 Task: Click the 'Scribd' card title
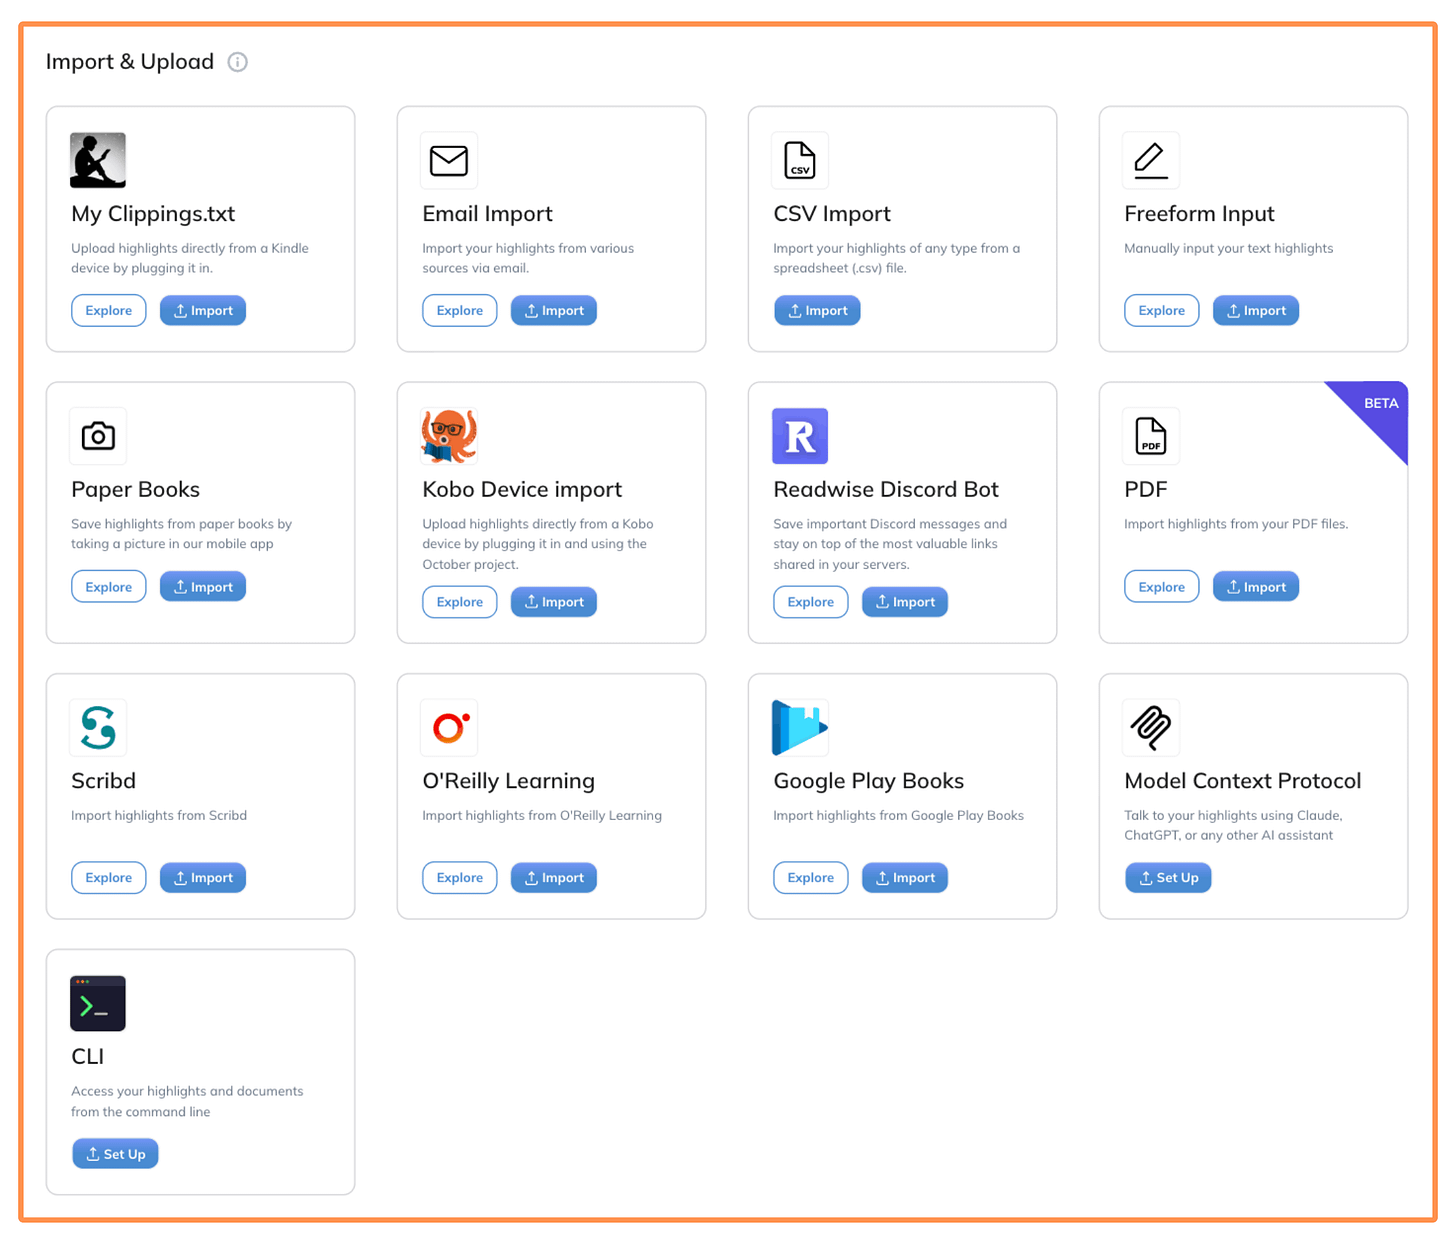103,781
